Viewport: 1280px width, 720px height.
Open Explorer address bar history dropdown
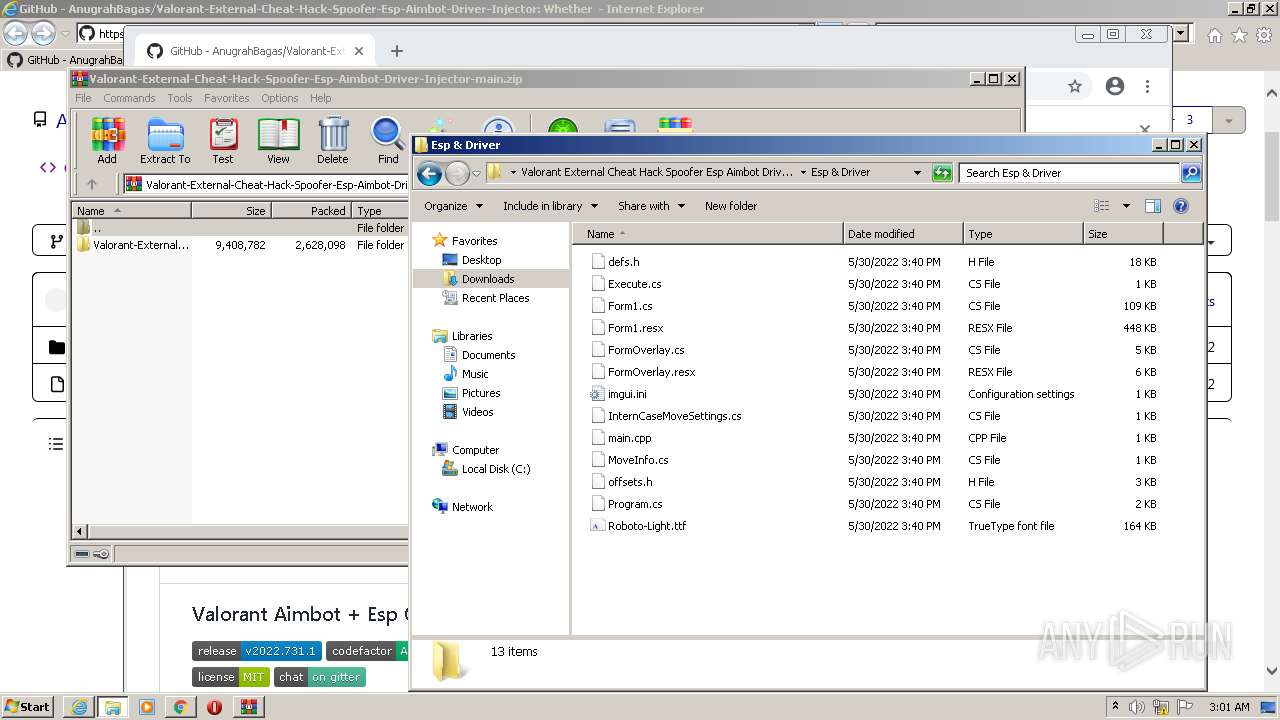click(x=917, y=173)
